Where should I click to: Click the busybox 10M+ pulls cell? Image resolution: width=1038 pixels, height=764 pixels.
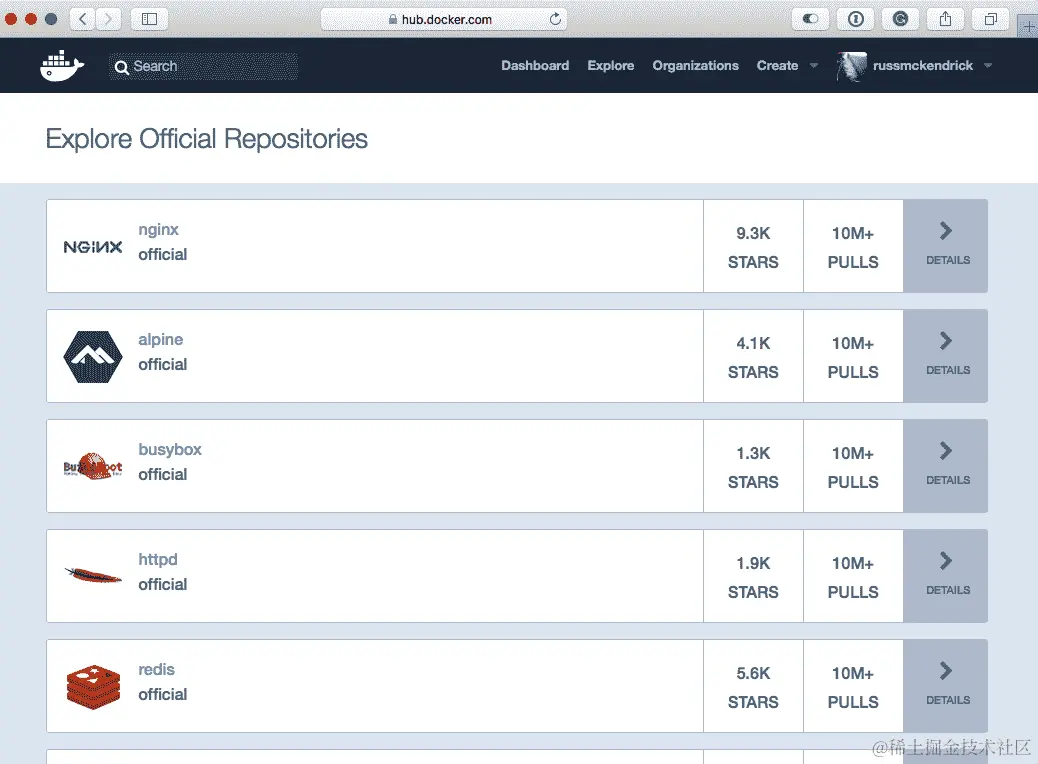853,466
